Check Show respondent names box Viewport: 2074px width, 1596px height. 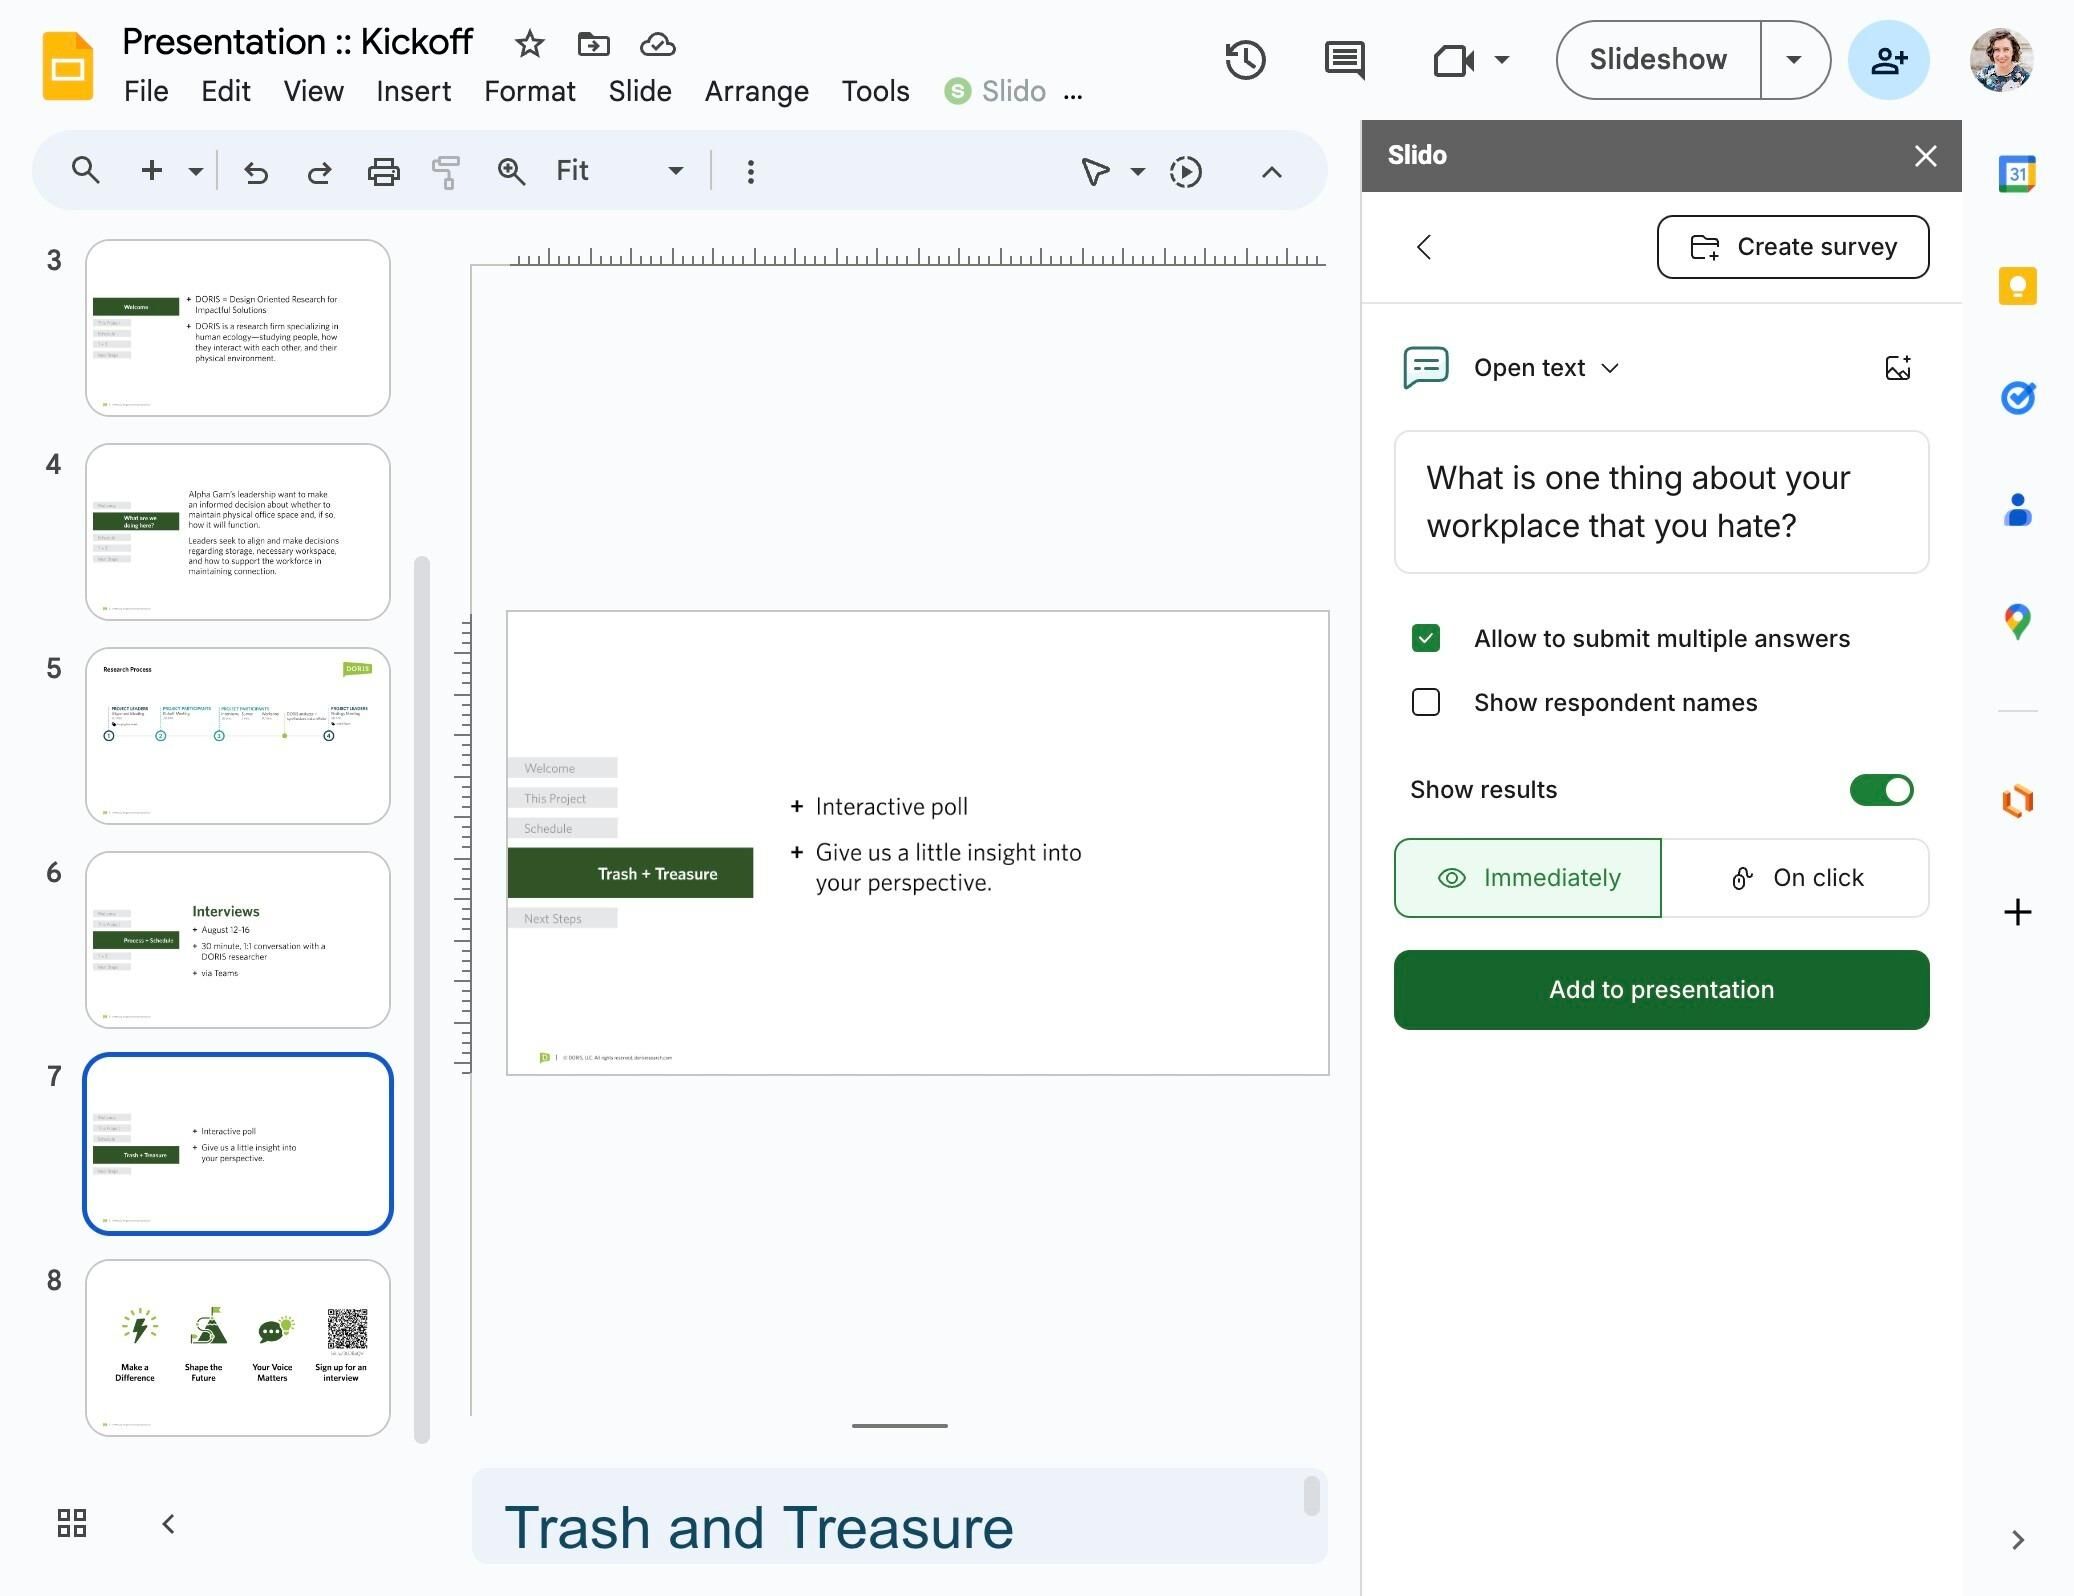tap(1425, 702)
